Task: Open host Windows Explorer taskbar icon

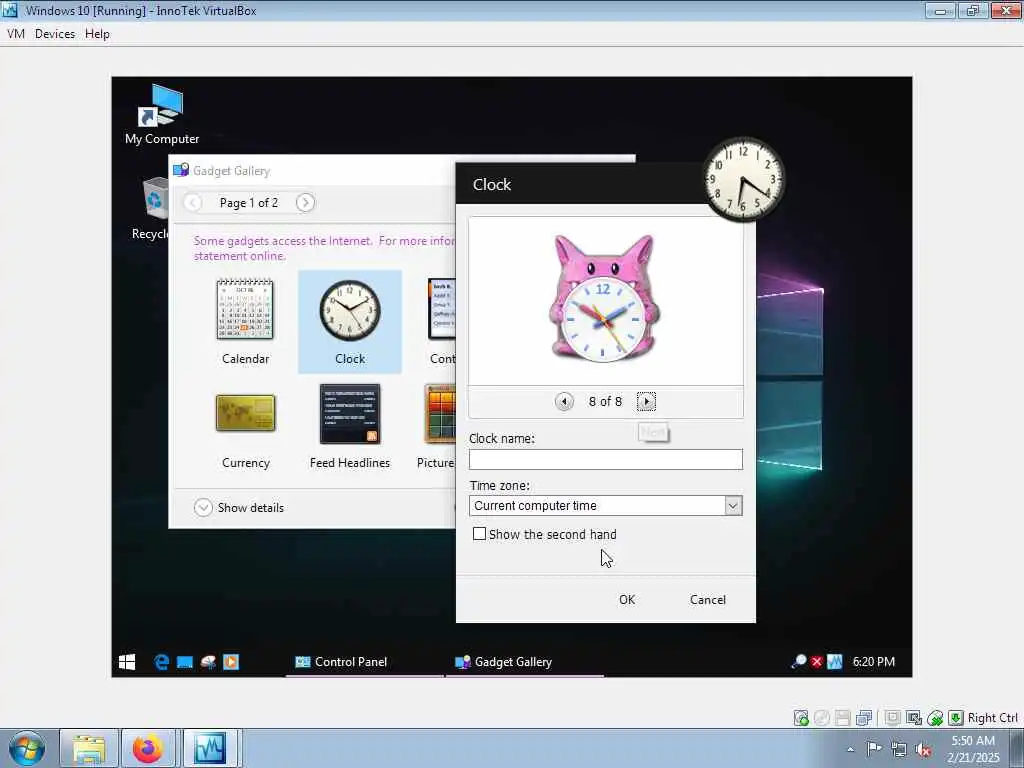Action: point(89,748)
